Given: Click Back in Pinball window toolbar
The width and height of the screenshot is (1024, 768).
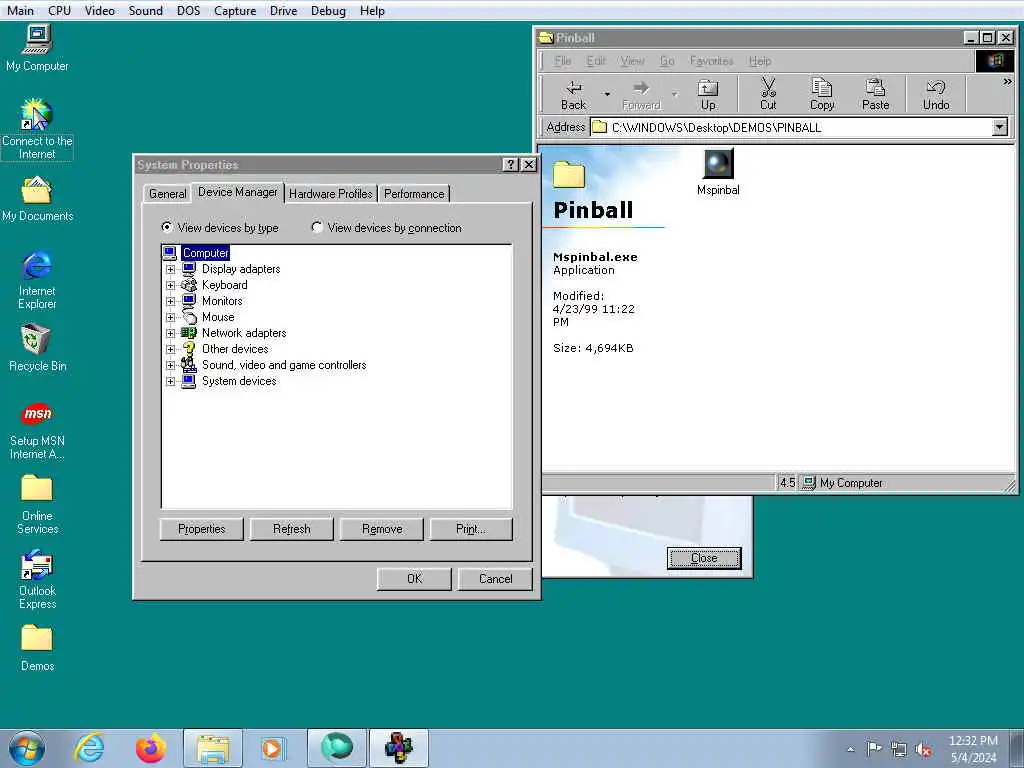Looking at the screenshot, I should tap(573, 95).
